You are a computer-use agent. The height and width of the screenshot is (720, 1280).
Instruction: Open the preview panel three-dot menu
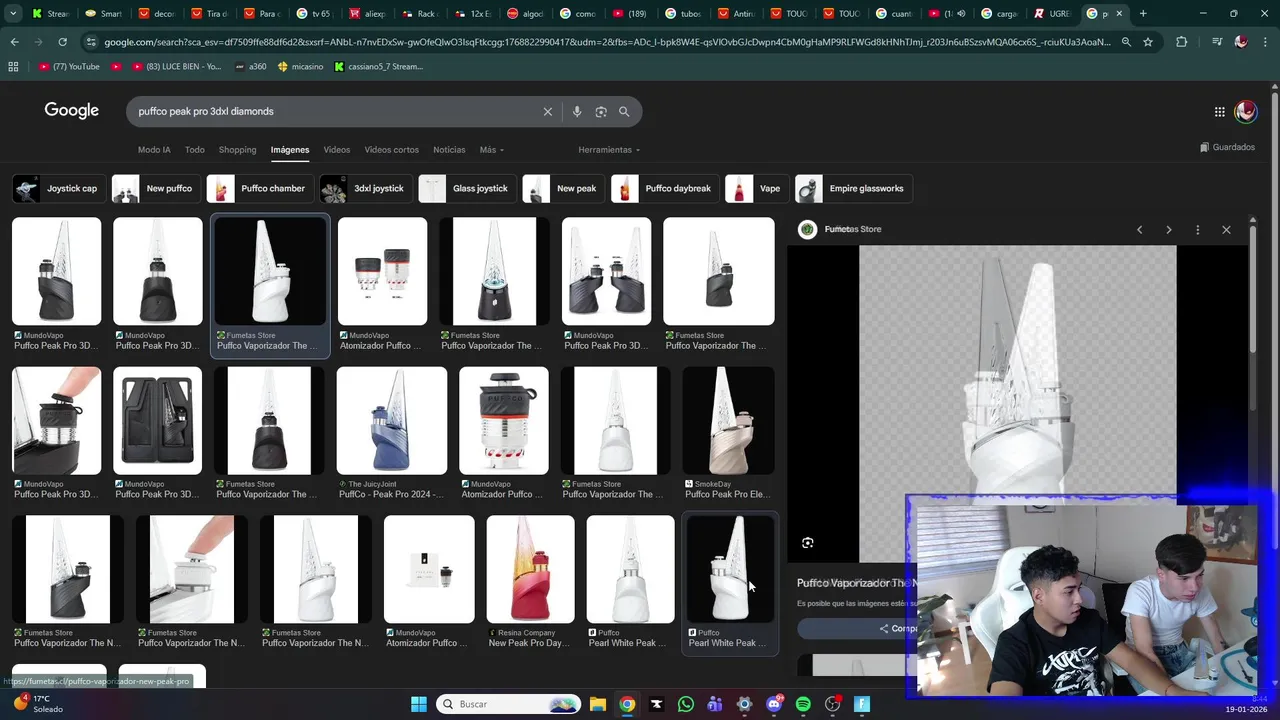coord(1197,230)
